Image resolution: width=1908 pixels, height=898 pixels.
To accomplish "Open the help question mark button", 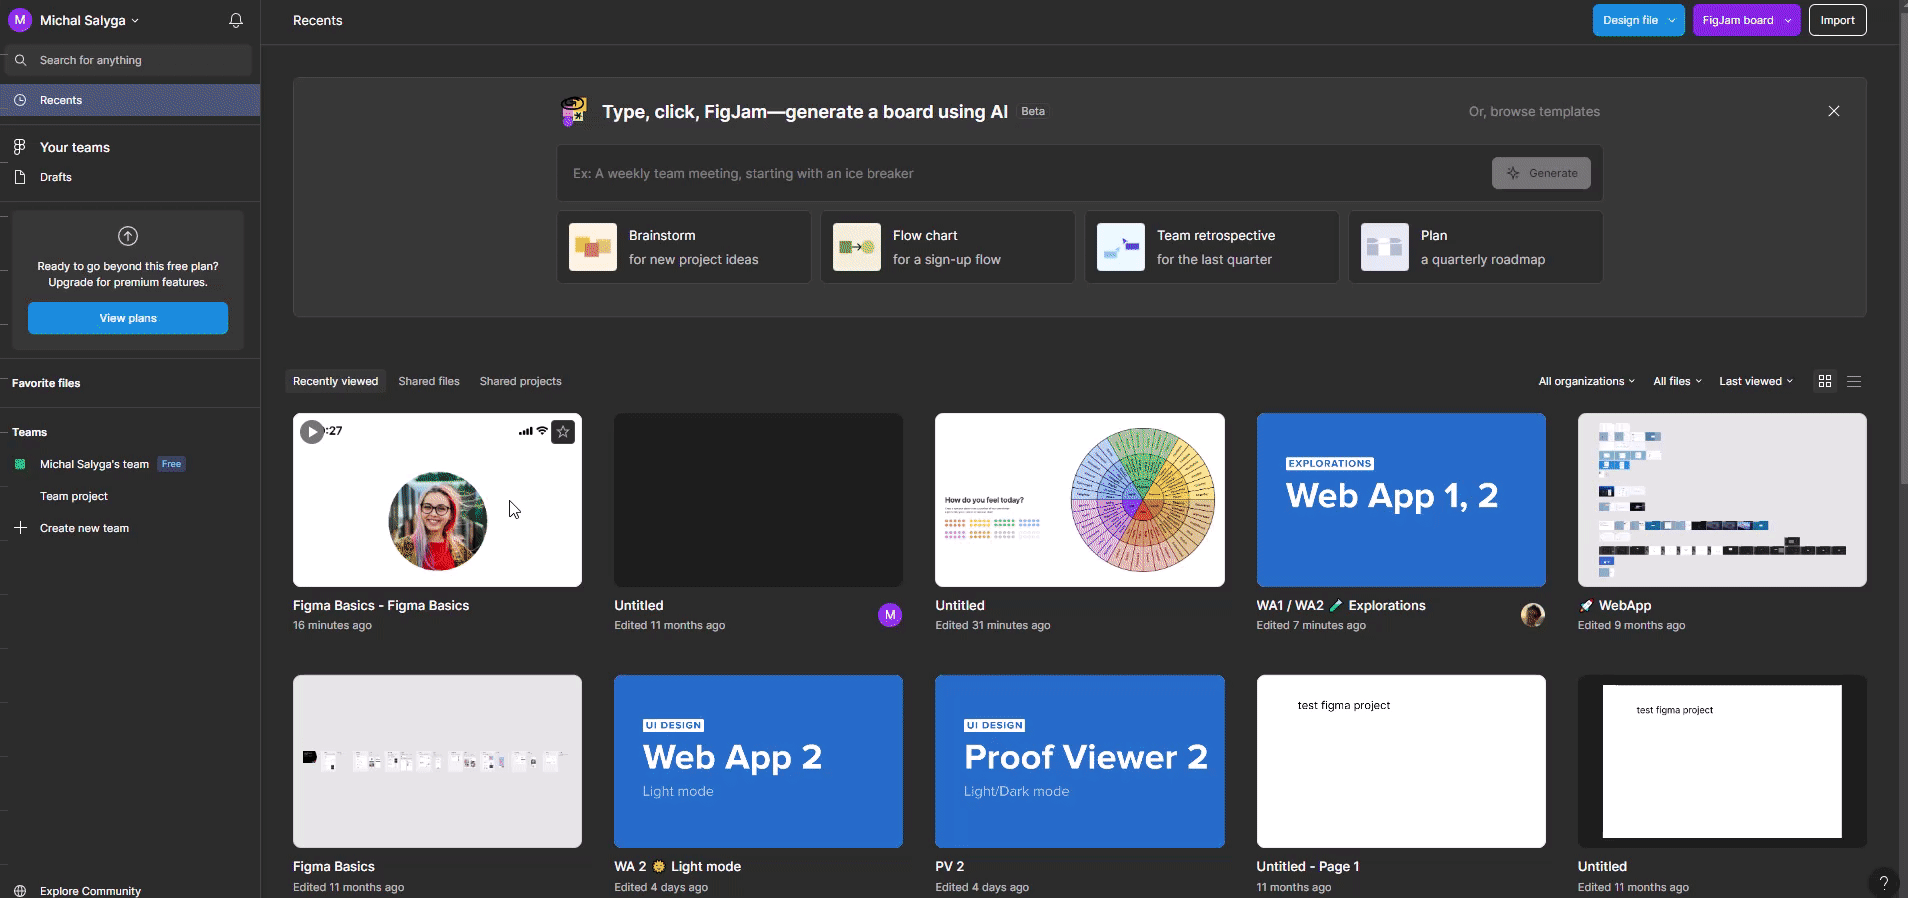I will (1883, 882).
